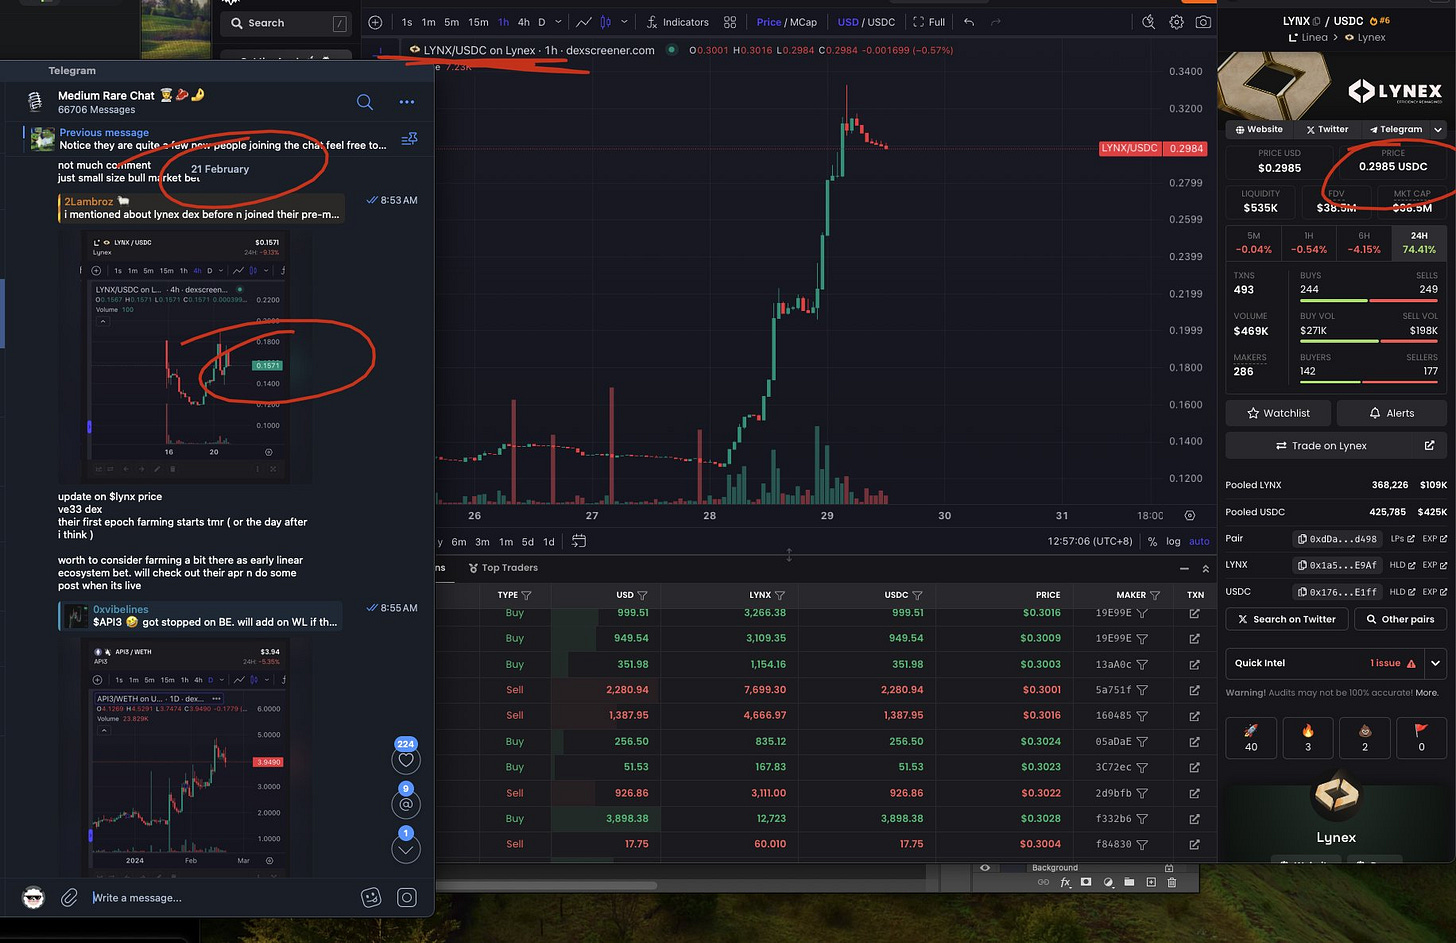Take a chart snapshot with camera icon
This screenshot has height=943, width=1456.
point(1204,22)
